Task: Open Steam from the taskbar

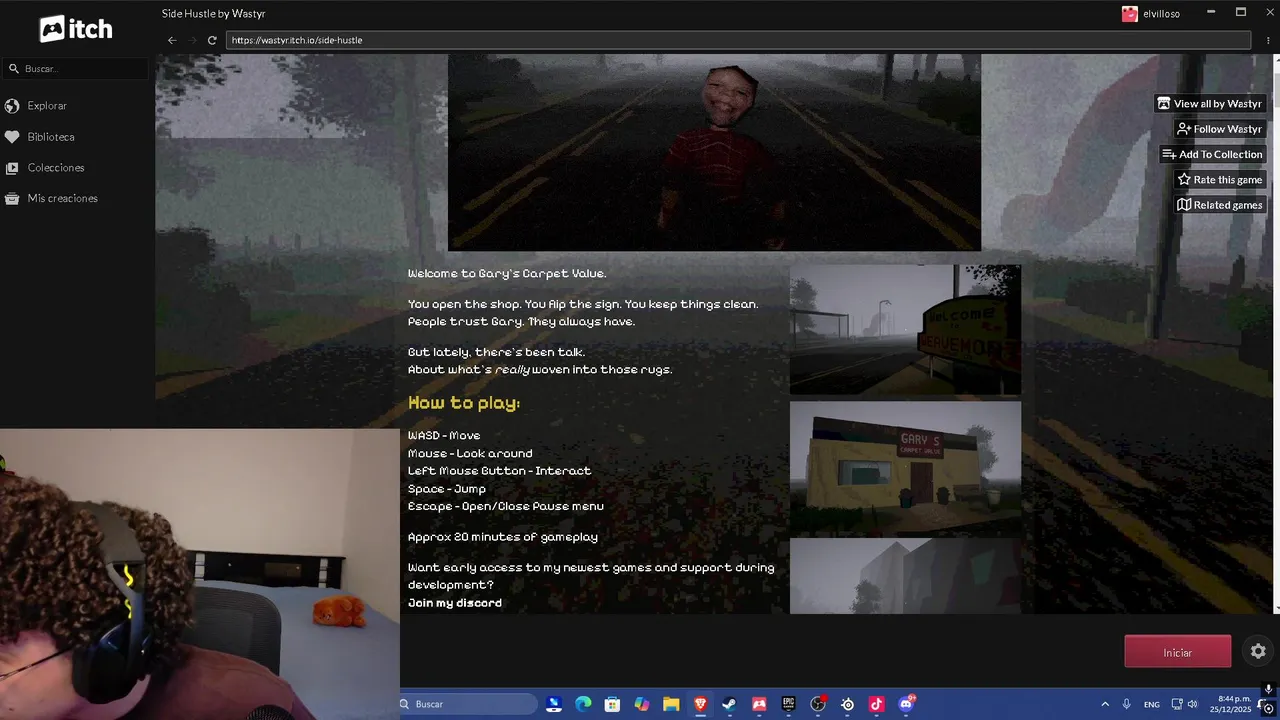Action: coord(729,704)
